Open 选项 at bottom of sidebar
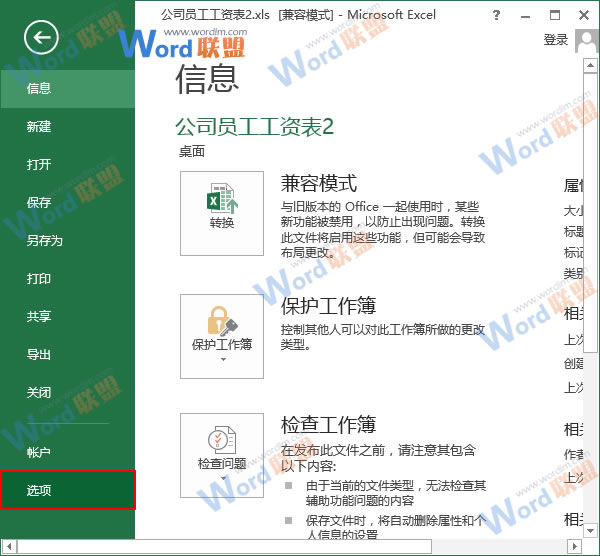This screenshot has height=556, width=600. [x=40, y=490]
